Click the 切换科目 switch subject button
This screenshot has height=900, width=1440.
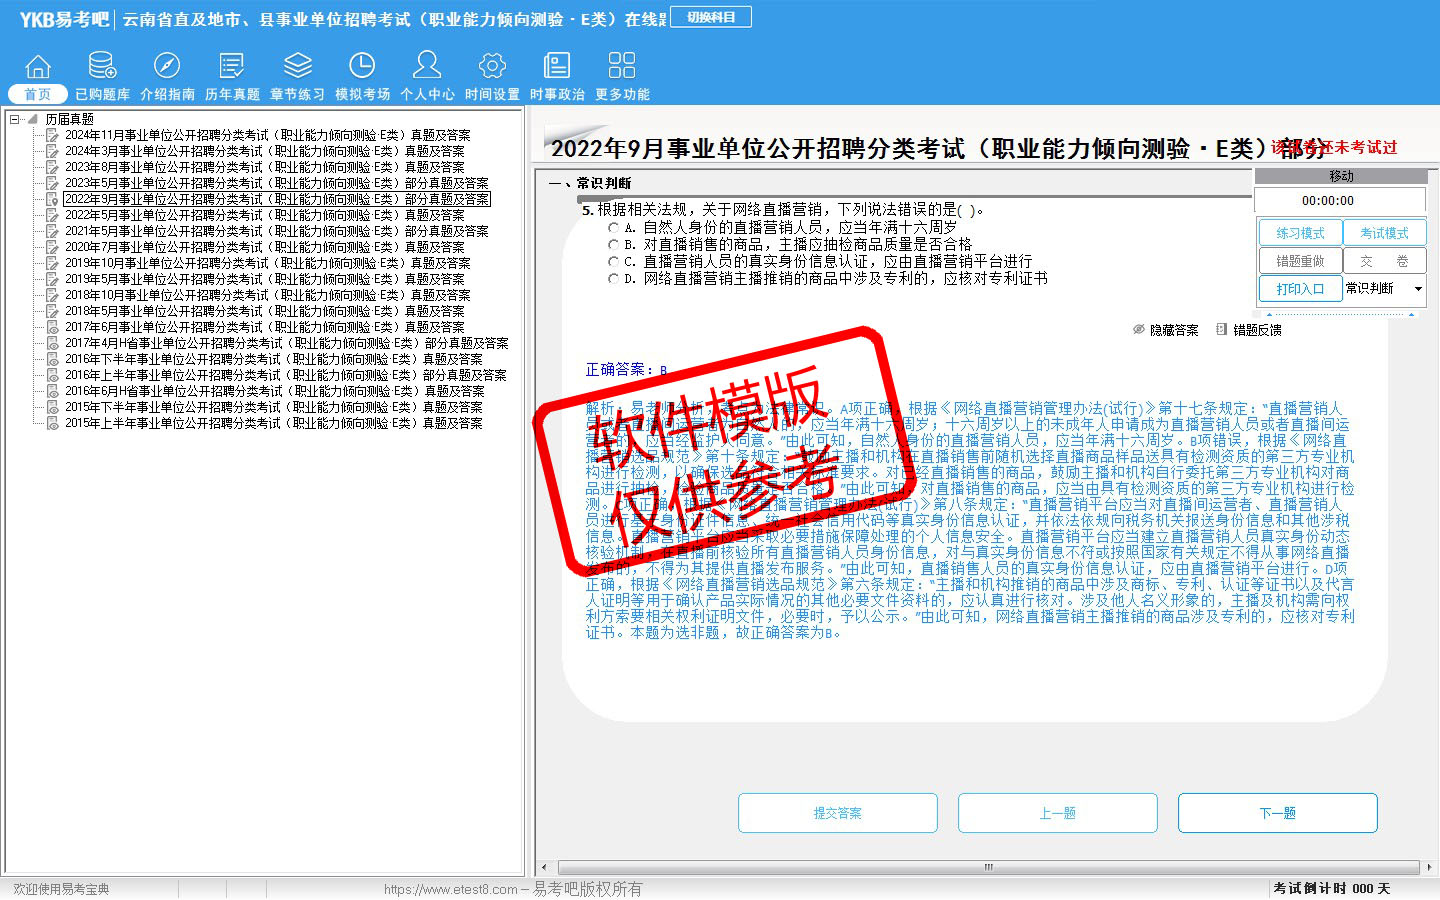click(711, 17)
